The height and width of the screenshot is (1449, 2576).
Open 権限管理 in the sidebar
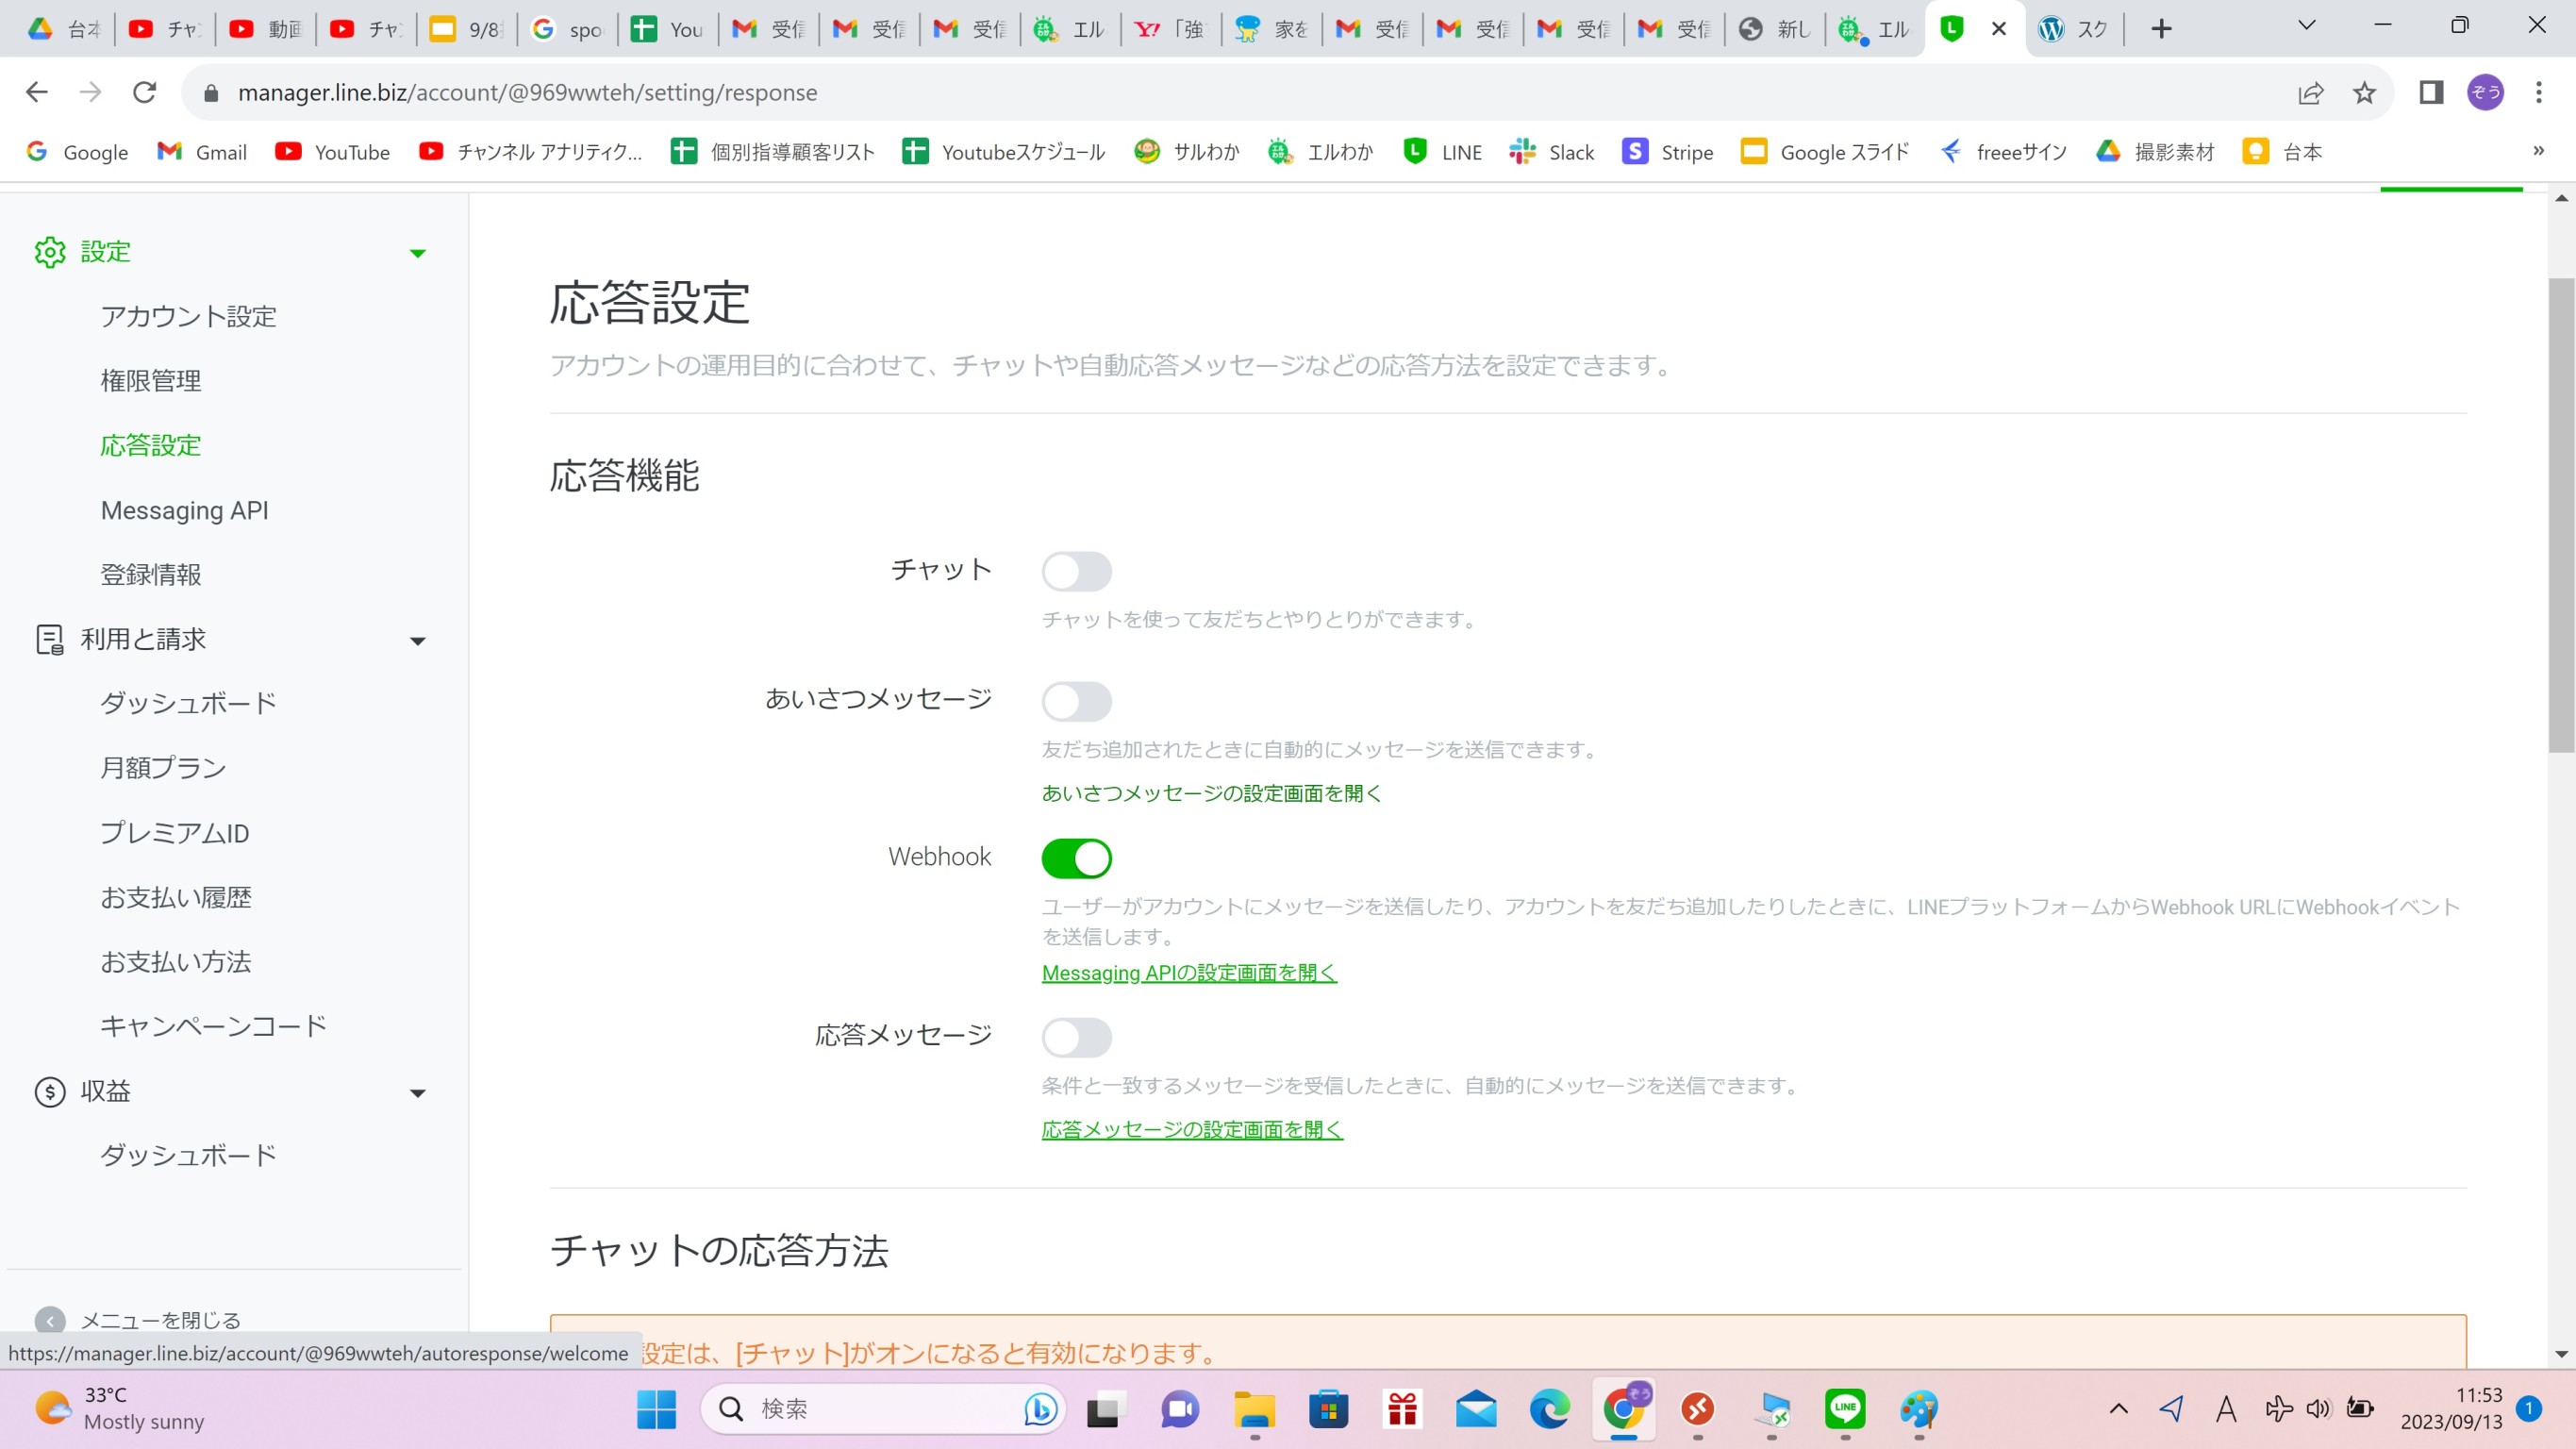[x=151, y=381]
